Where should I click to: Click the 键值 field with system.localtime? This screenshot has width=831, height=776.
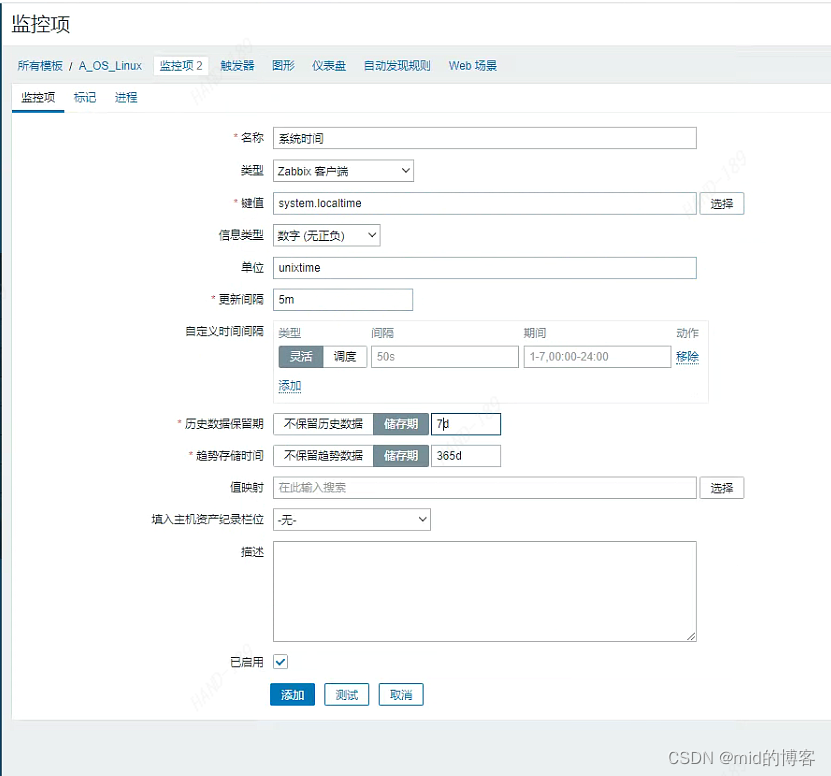click(x=484, y=204)
